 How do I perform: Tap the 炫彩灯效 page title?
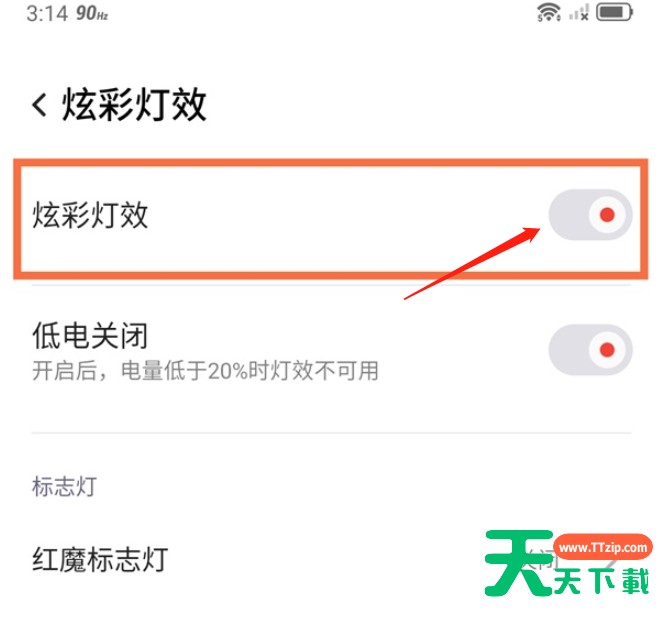134,105
